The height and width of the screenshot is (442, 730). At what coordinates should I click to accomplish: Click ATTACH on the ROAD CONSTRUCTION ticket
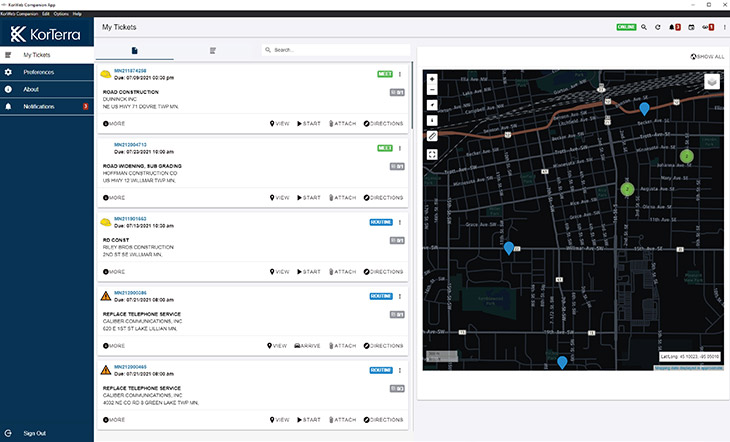click(343, 124)
